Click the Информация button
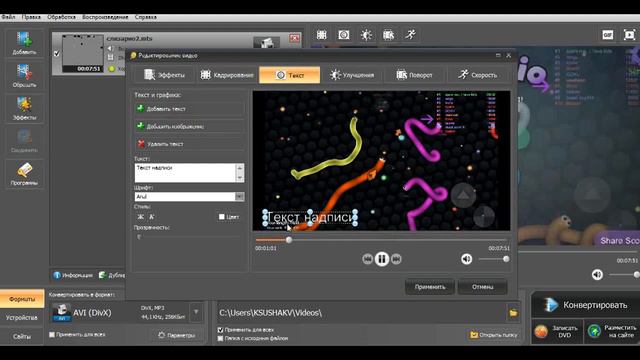This screenshot has width=640, height=360. (73, 275)
